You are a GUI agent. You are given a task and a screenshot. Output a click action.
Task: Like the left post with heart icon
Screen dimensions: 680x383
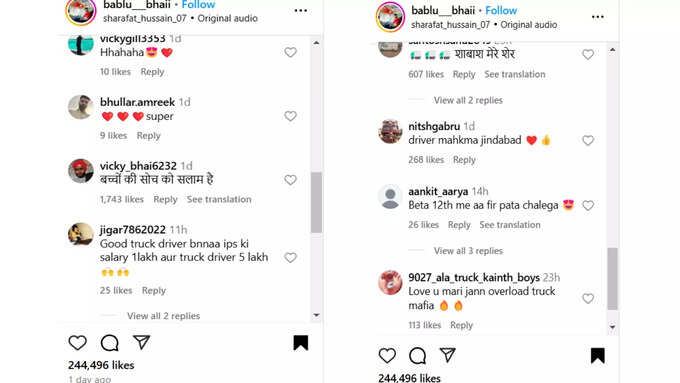pos(78,343)
